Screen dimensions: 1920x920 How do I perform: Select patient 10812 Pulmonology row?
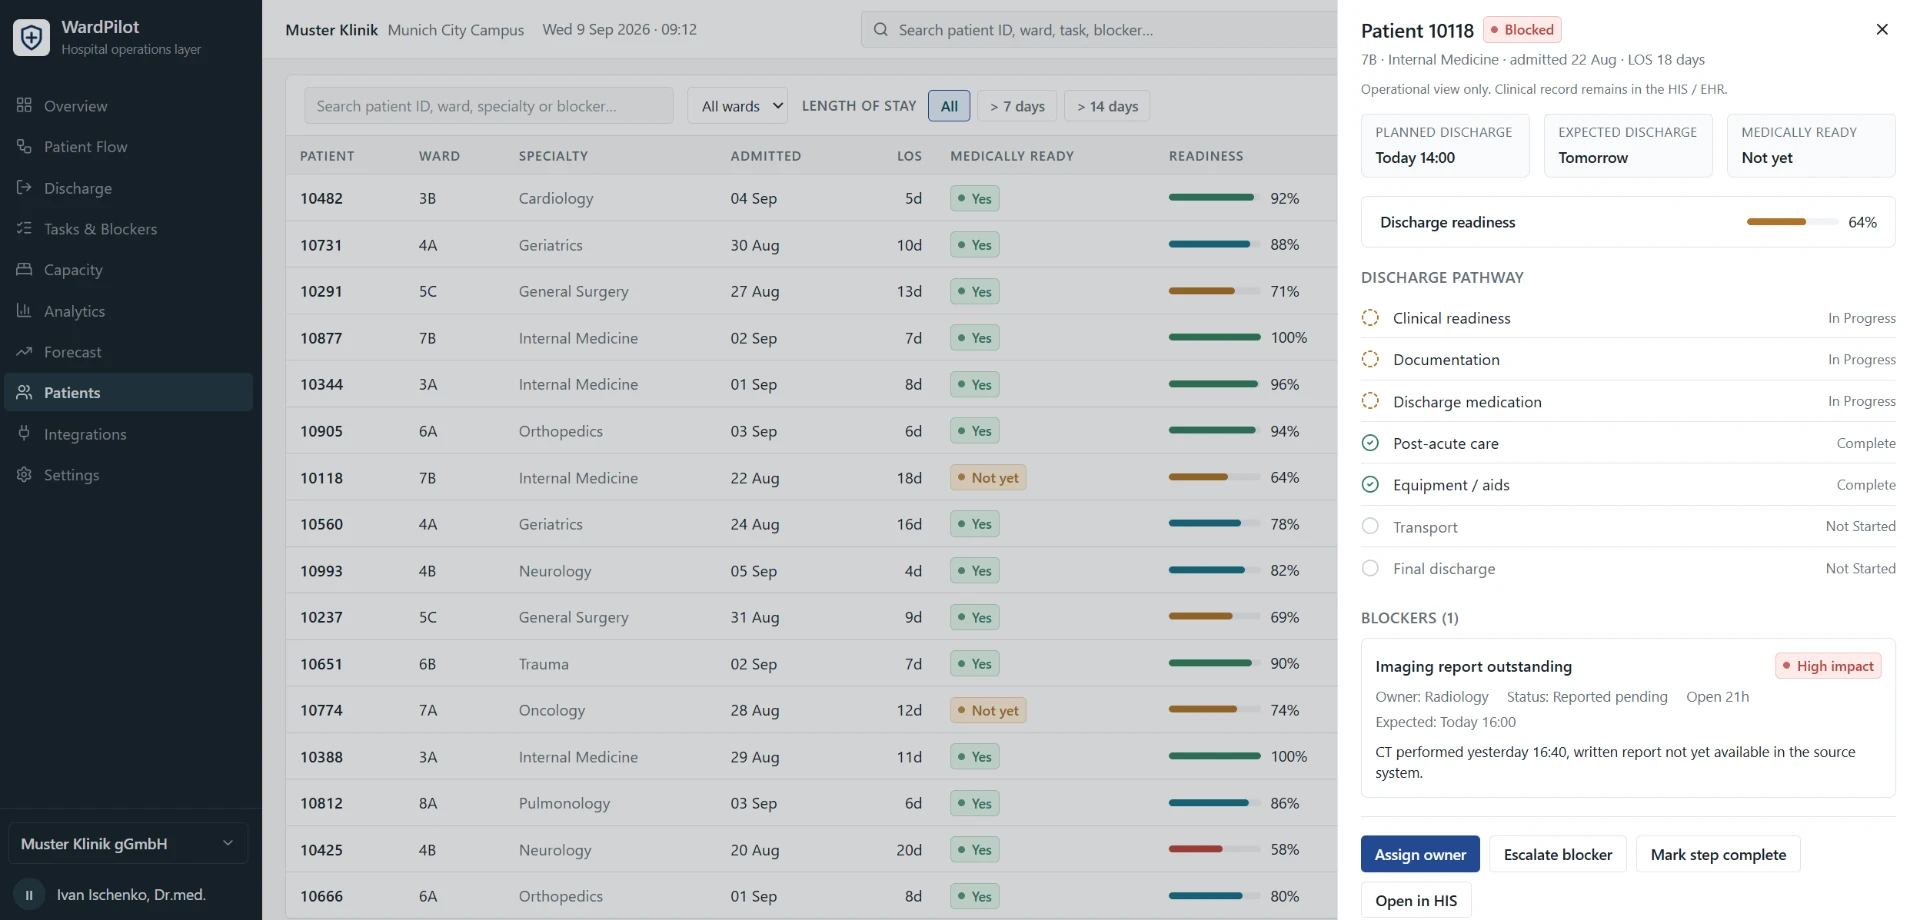pos(811,803)
